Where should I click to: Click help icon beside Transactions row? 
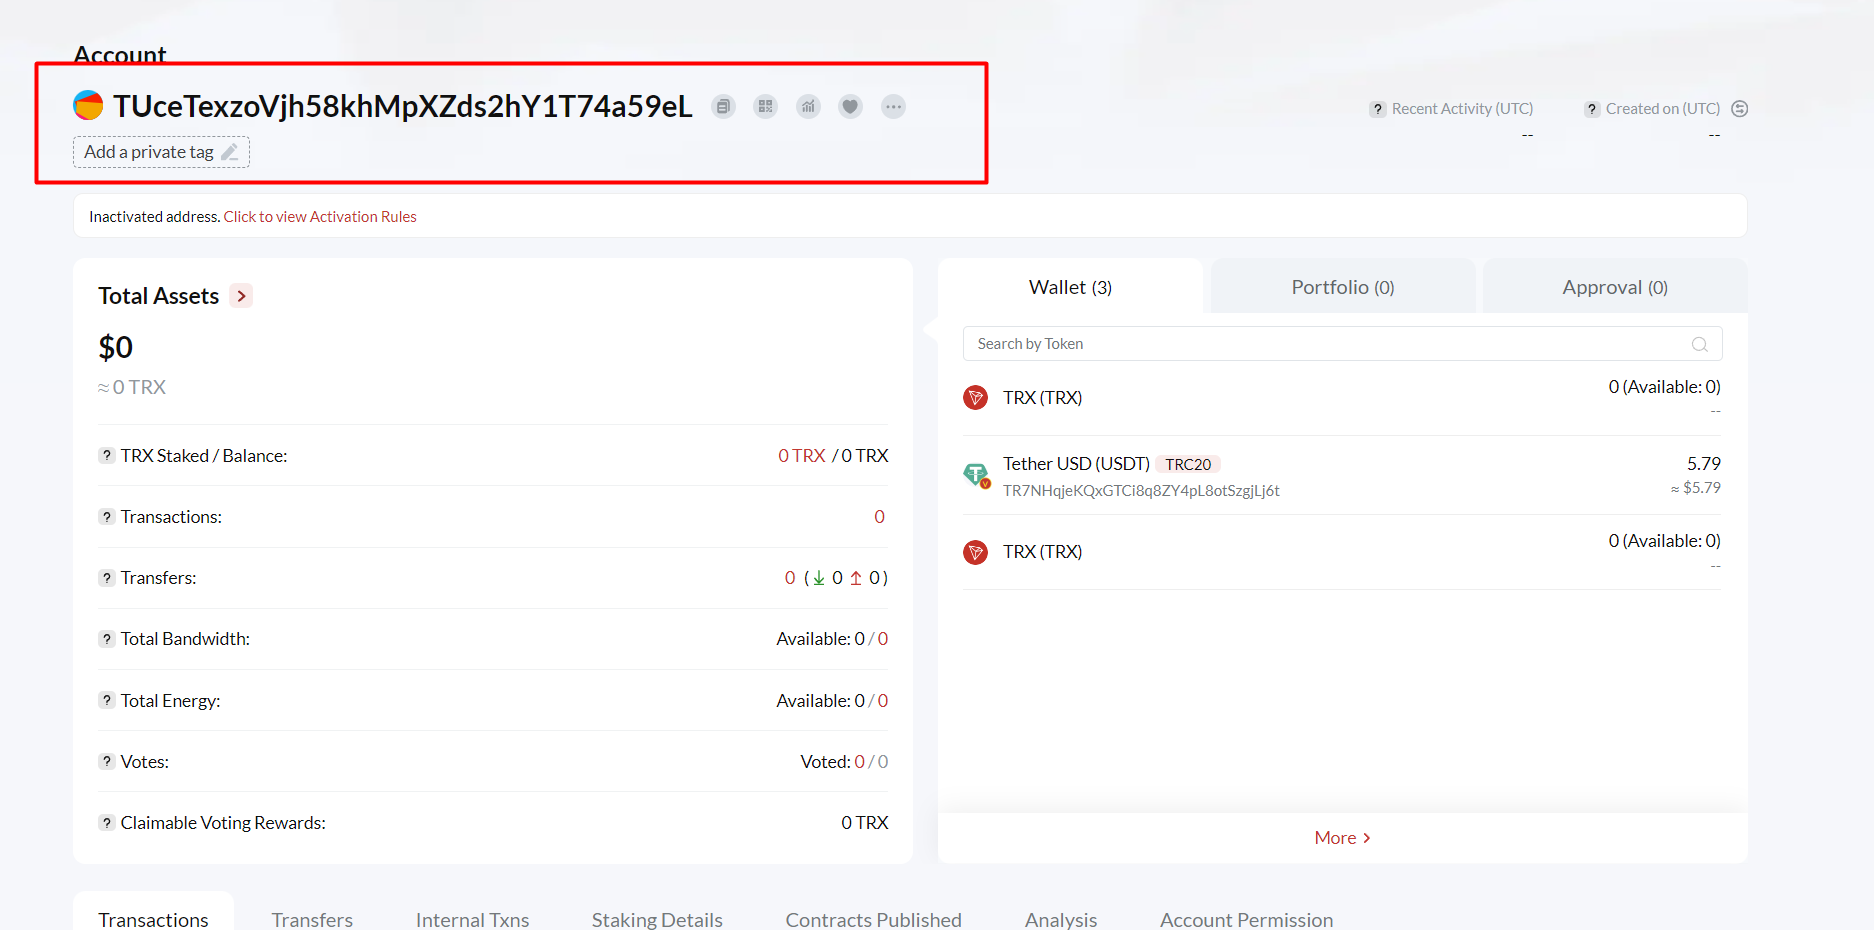click(x=107, y=517)
